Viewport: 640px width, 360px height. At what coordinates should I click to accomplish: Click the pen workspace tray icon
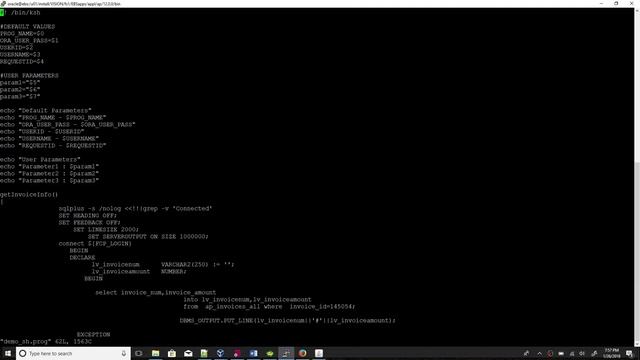coord(594,353)
